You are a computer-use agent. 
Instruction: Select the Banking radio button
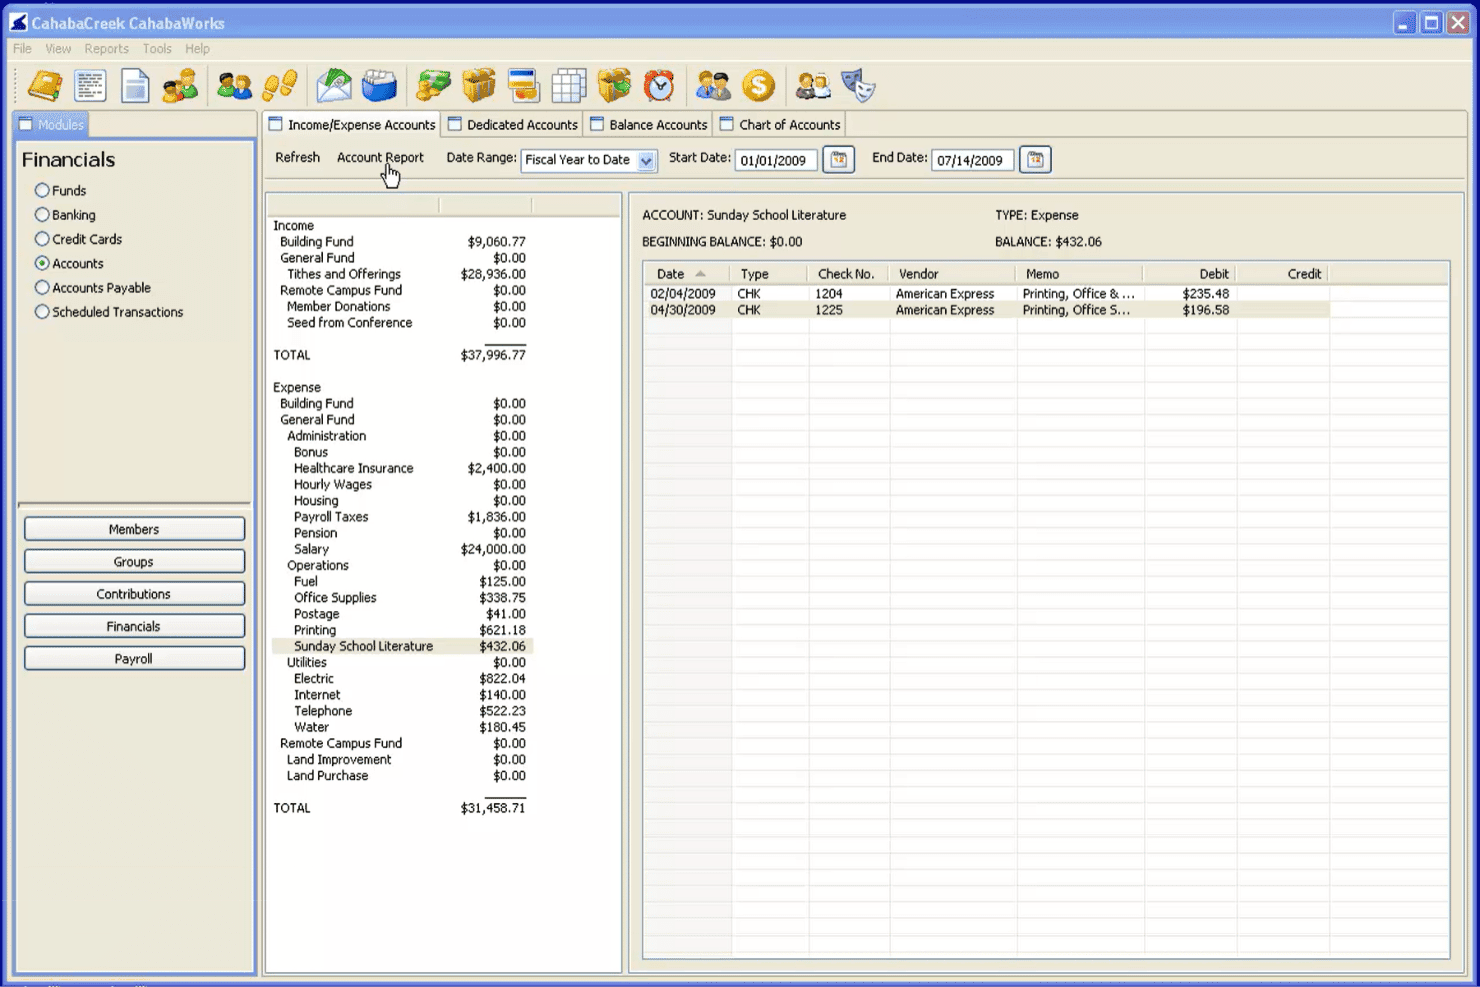tap(42, 215)
